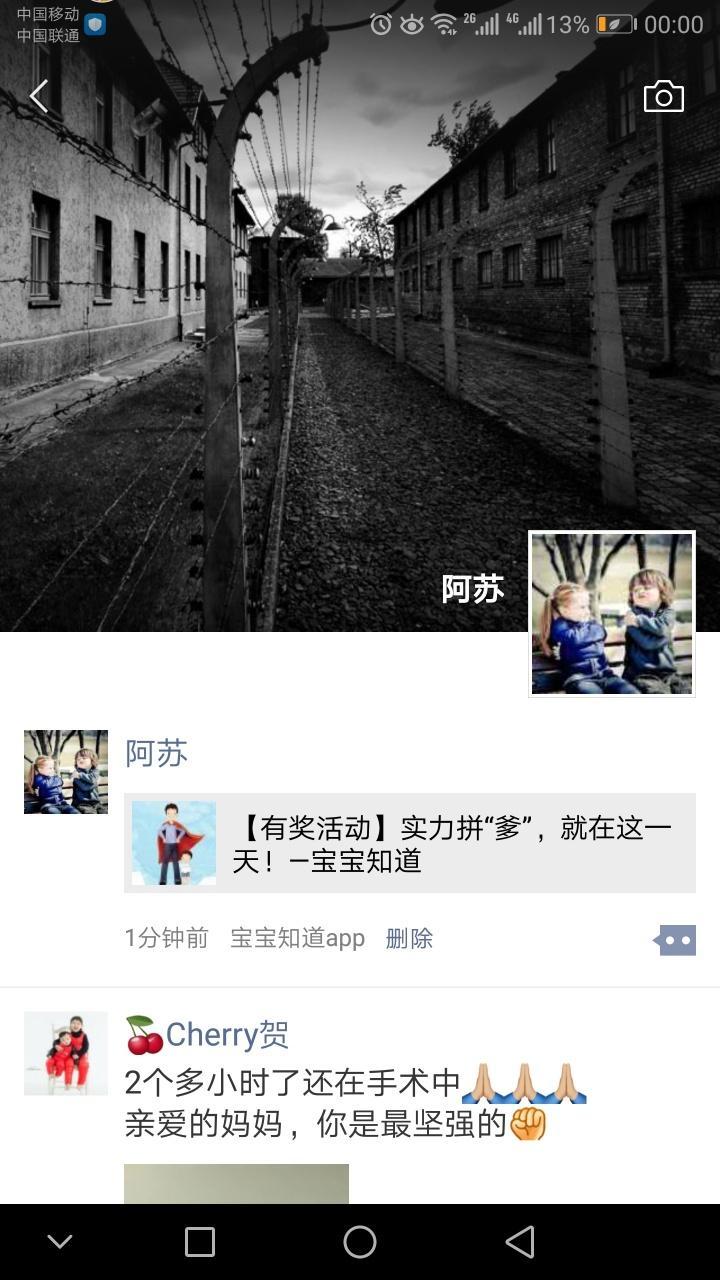This screenshot has width=720, height=1280.
Task: Tap the back arrow icon
Action: [x=39, y=97]
